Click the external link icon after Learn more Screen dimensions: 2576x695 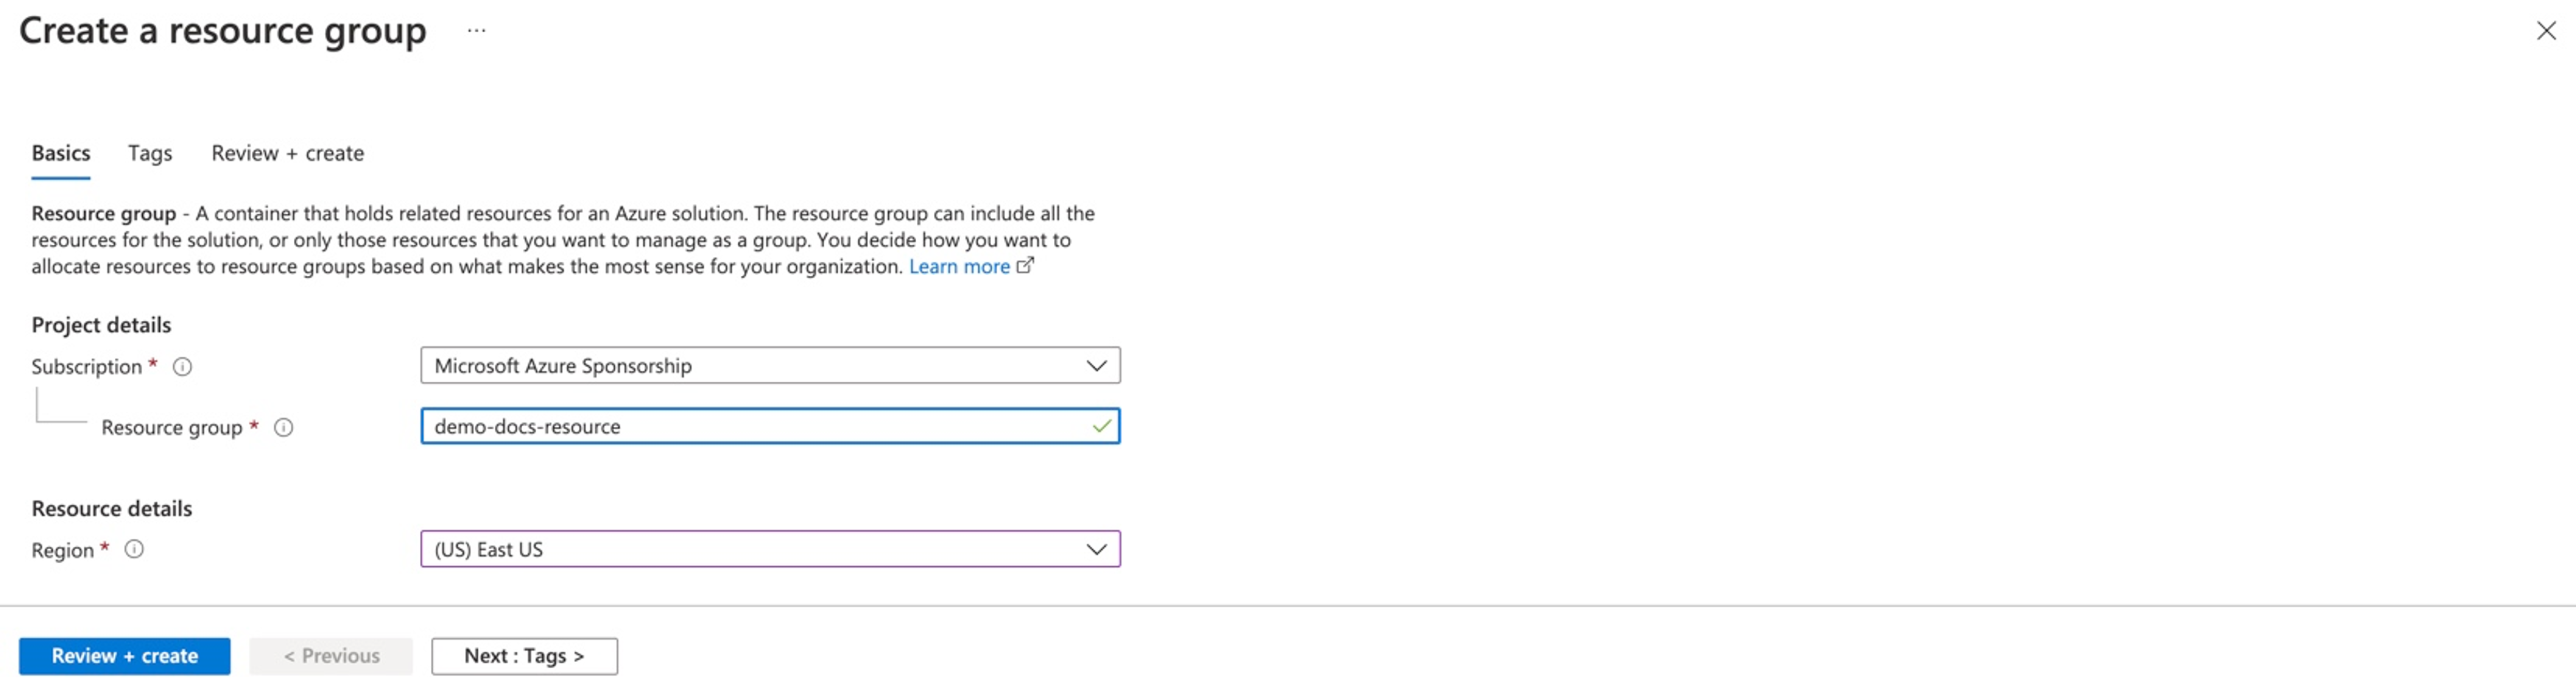tap(1026, 266)
